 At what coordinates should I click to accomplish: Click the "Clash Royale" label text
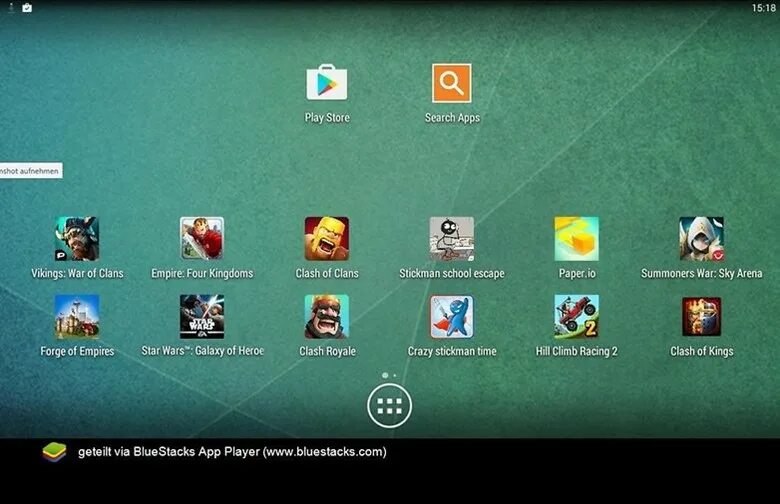point(327,351)
